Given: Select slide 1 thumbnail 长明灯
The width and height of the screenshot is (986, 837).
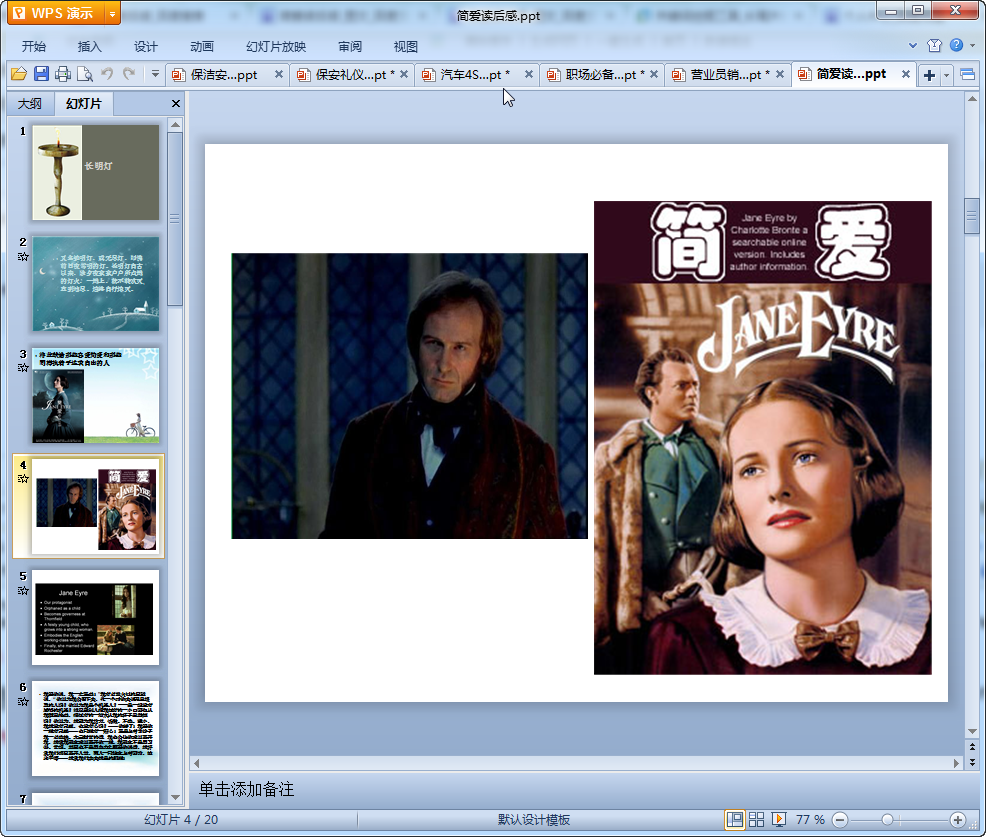Looking at the screenshot, I should pyautogui.click(x=96, y=172).
